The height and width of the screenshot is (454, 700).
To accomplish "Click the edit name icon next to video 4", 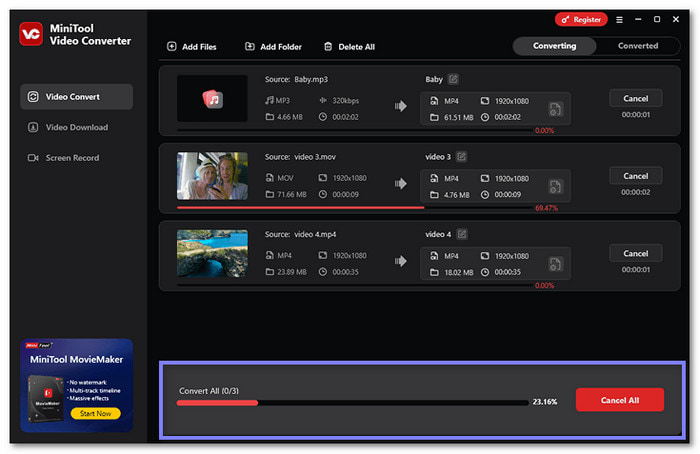I will (462, 234).
